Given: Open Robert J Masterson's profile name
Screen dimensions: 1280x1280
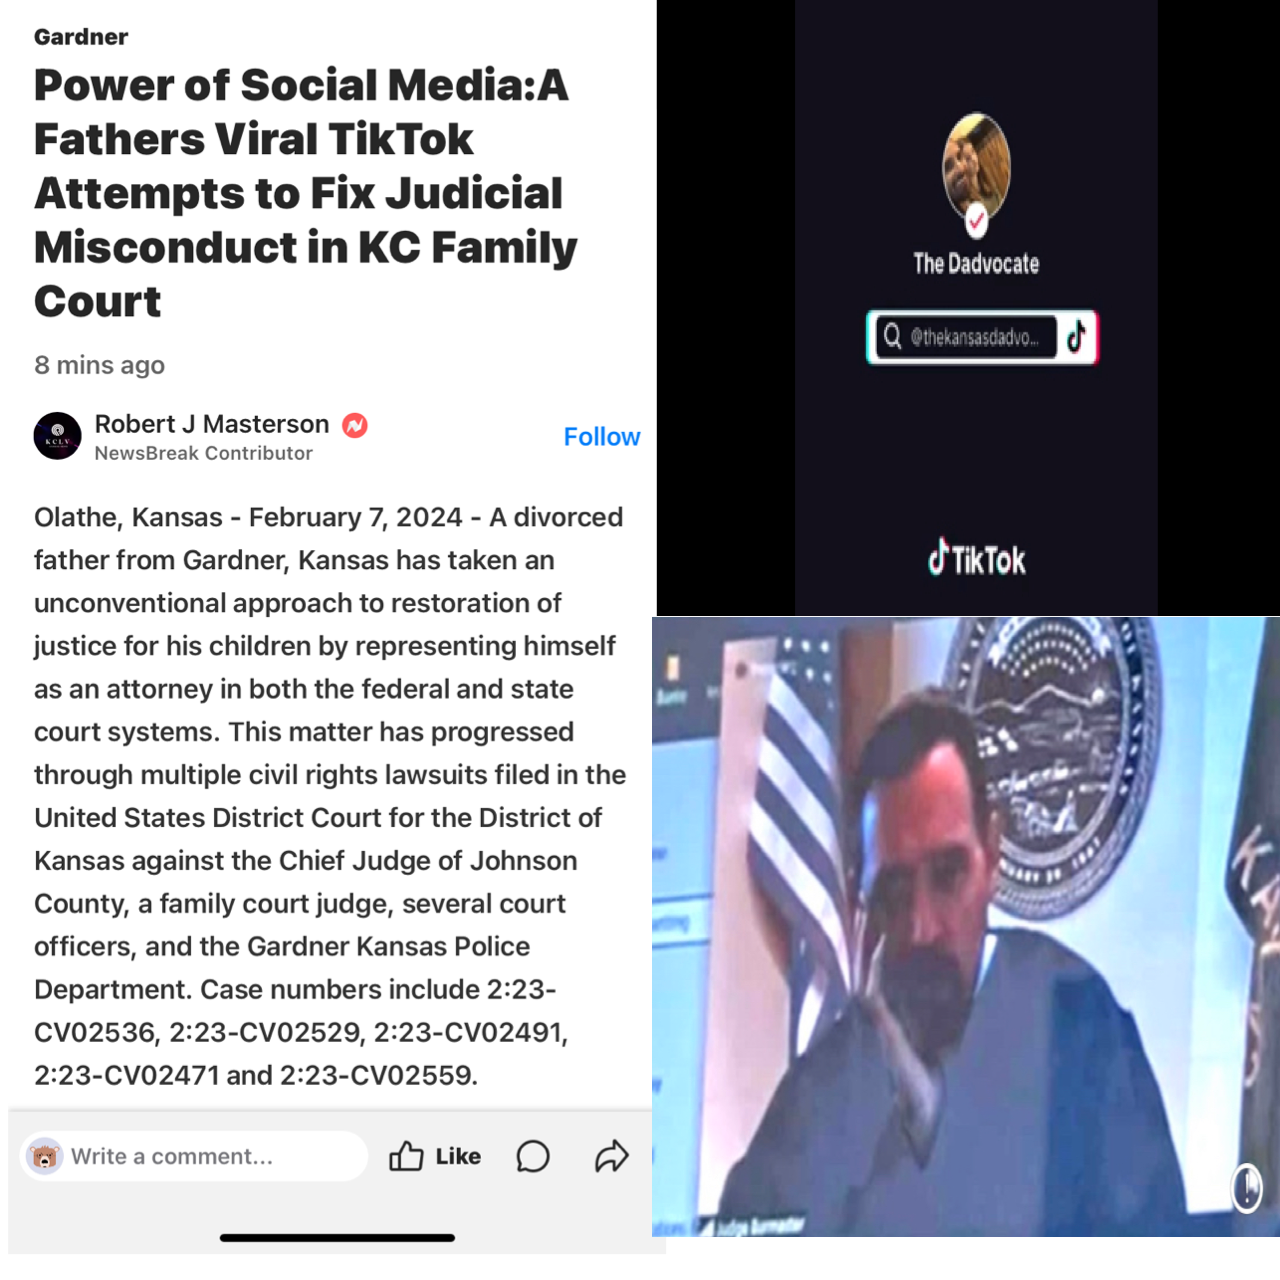Looking at the screenshot, I should click(x=212, y=424).
